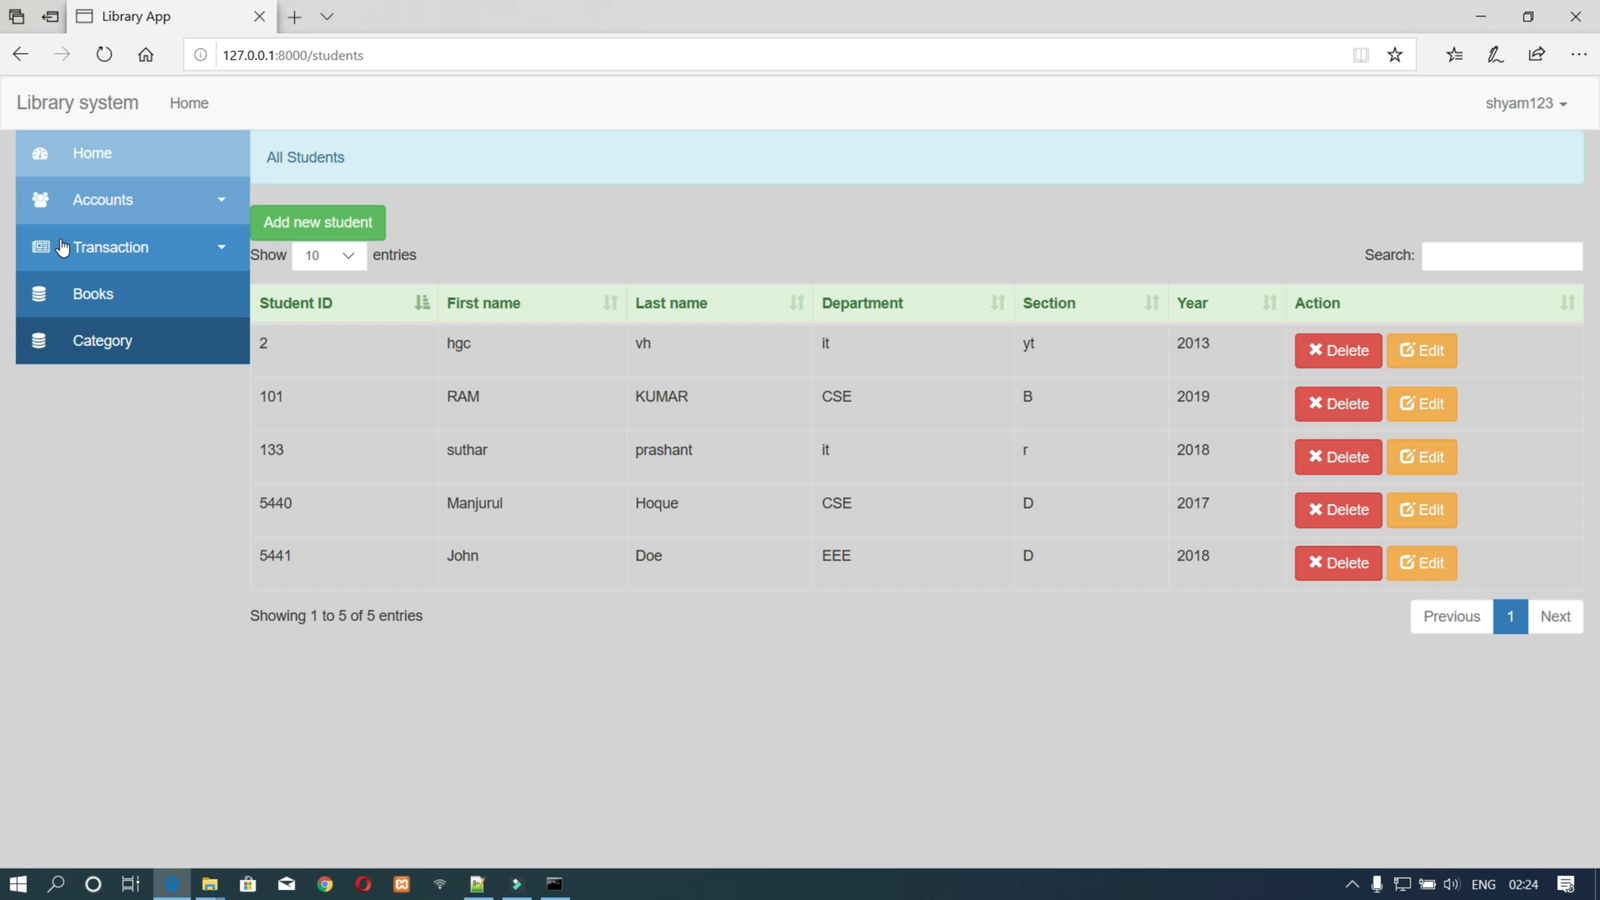This screenshot has width=1600, height=900.
Task: Click the Accounts users icon in sidebar
Action: click(x=40, y=200)
